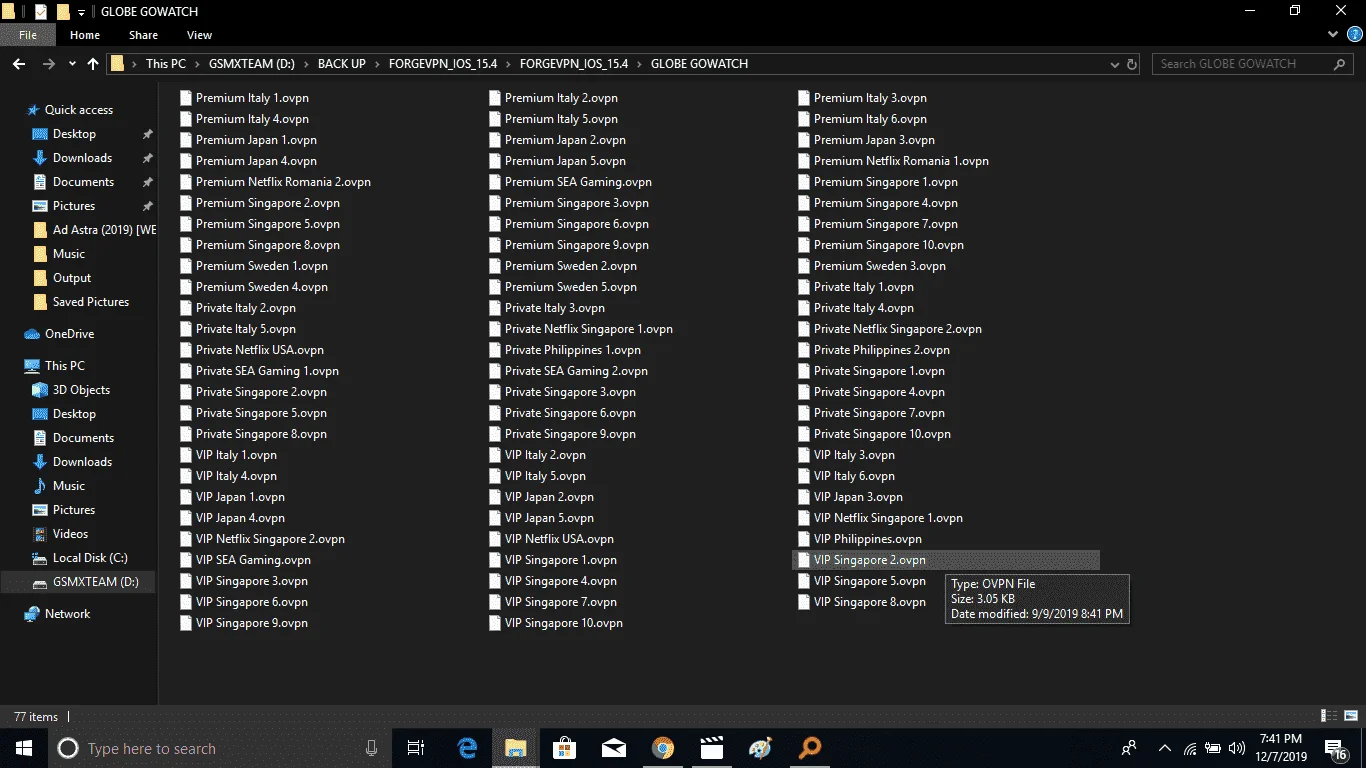
Task: Open recent locations dropdown arrow
Action: point(71,64)
